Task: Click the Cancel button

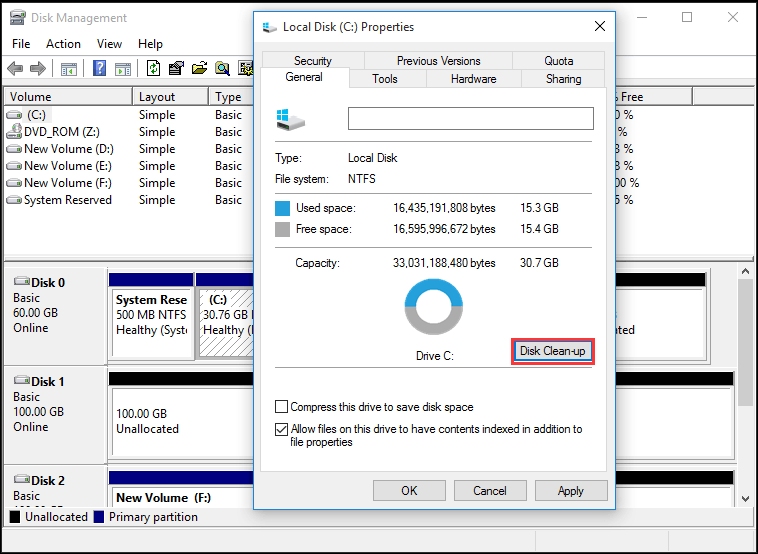Action: pos(490,491)
